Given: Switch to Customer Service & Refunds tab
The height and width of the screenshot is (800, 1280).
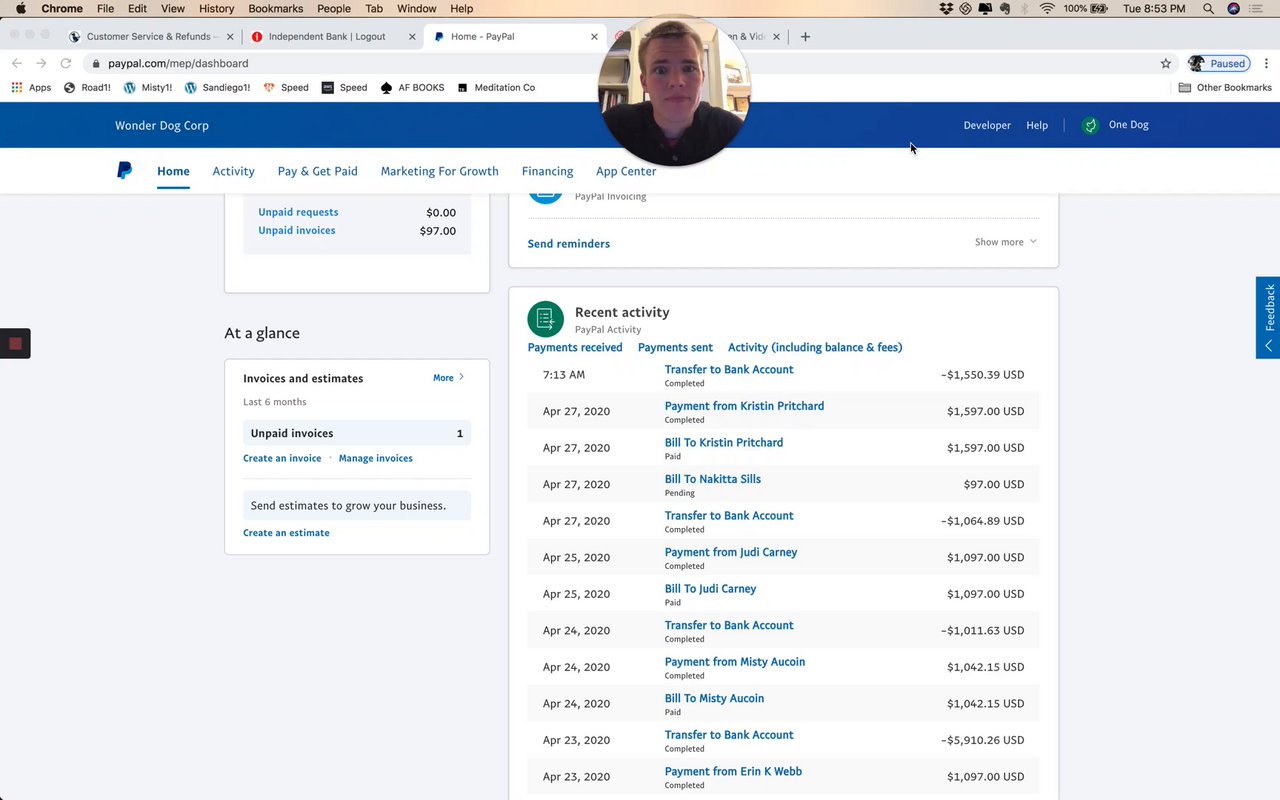Looking at the screenshot, I should (x=149, y=37).
